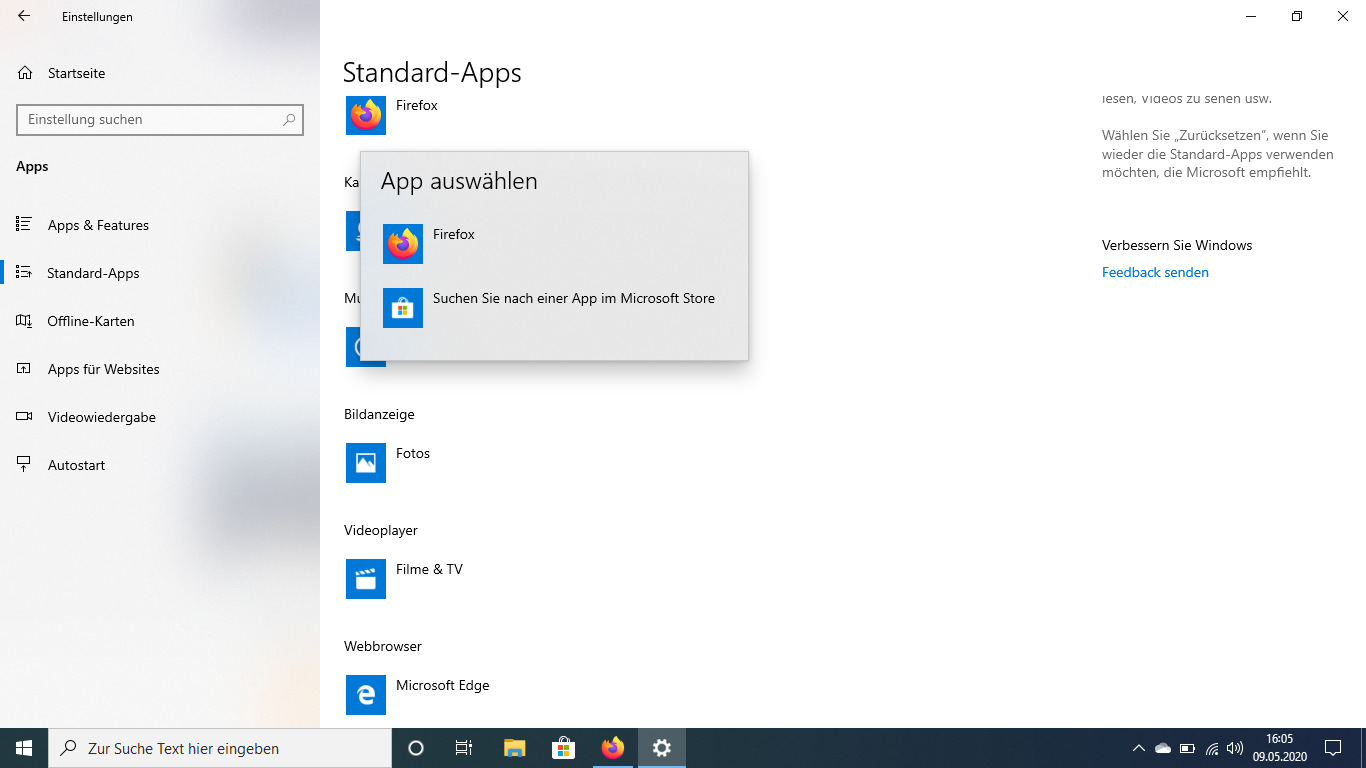Open Microsoft Store search option icon

click(403, 308)
